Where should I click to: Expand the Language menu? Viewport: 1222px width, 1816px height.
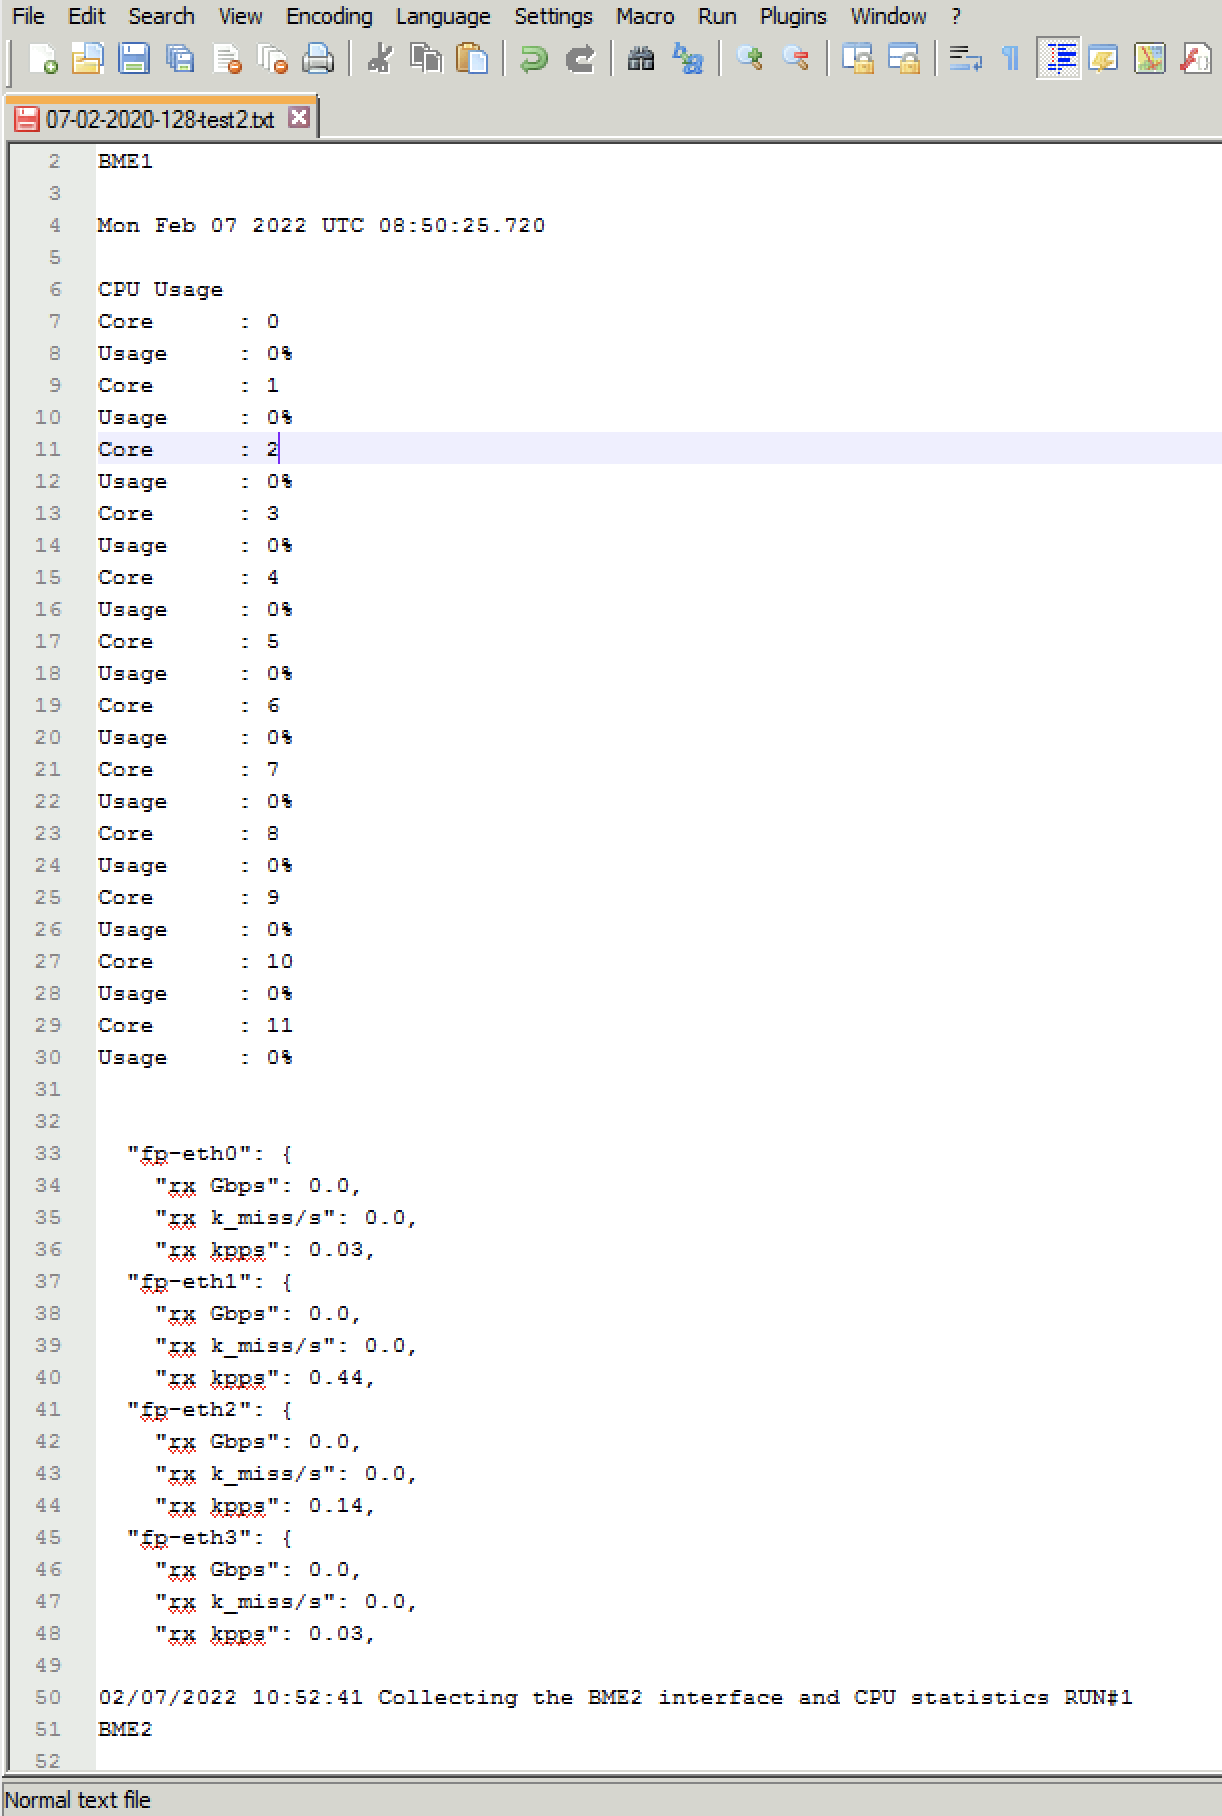point(443,16)
